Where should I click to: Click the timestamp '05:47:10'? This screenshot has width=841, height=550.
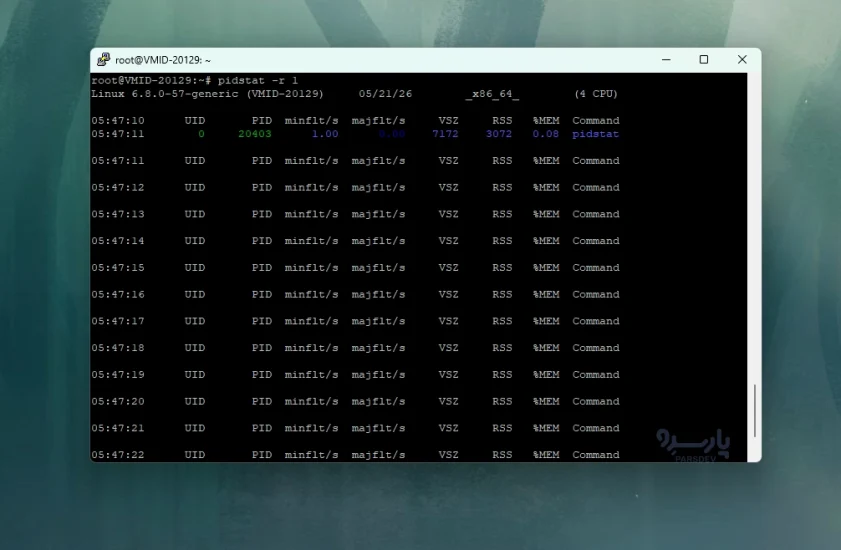(117, 121)
